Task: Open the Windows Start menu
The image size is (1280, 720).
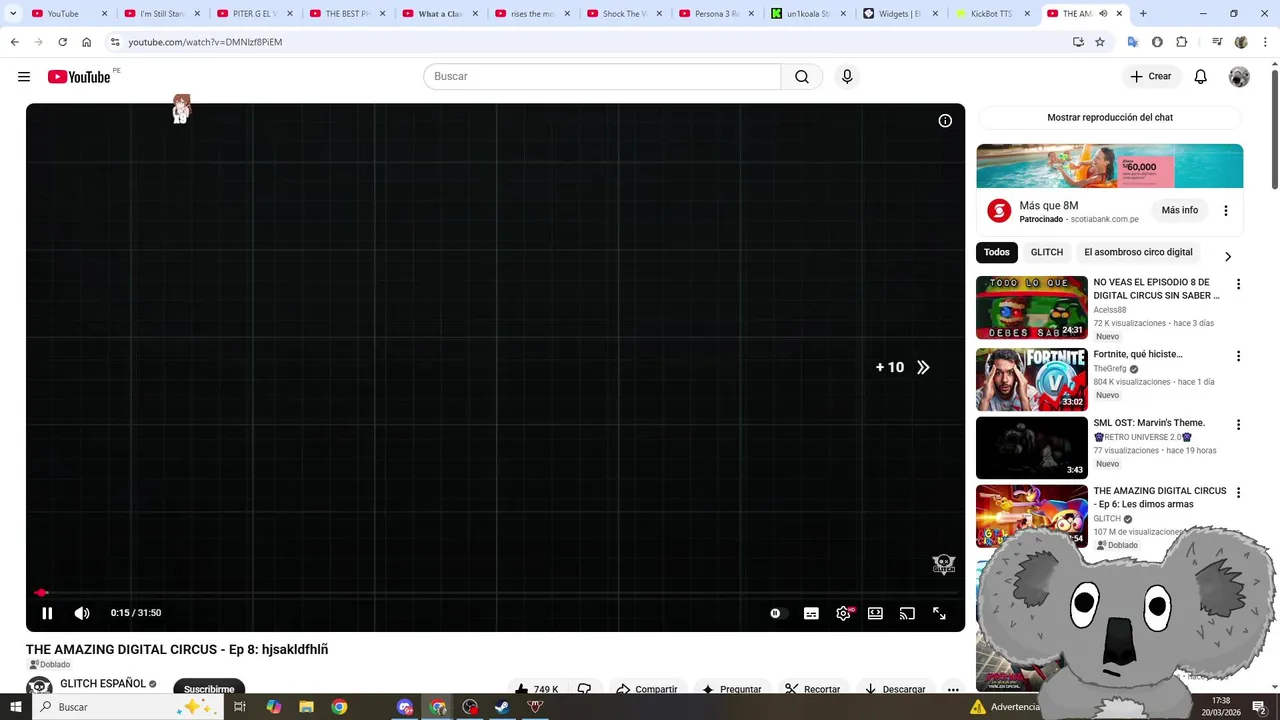Action: pyautogui.click(x=15, y=707)
